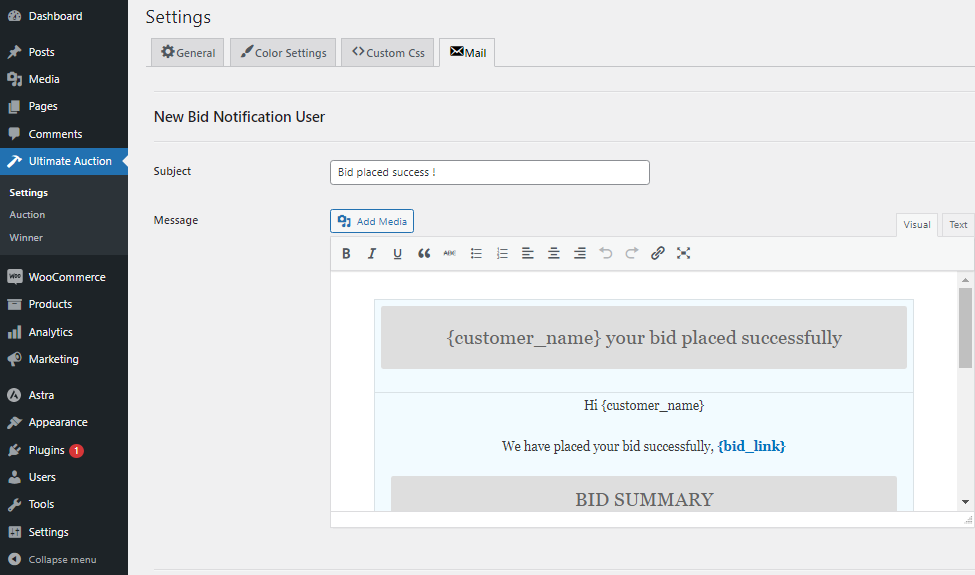Open the Winner submenu link

coord(26,237)
